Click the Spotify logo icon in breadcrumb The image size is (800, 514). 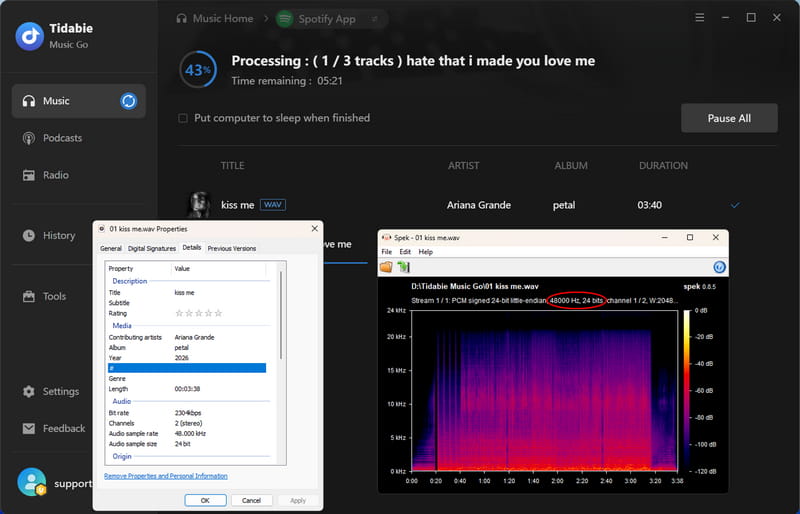coord(285,19)
